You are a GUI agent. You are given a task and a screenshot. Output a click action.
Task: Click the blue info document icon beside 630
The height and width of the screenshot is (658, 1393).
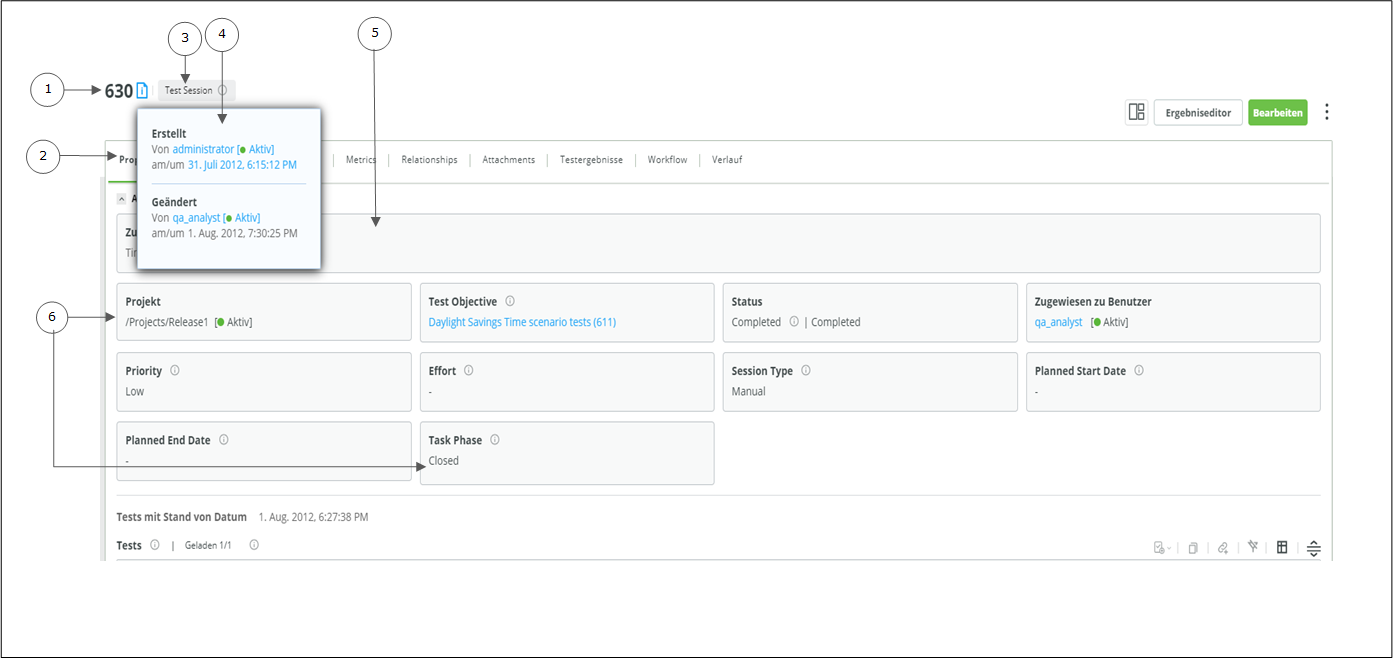pyautogui.click(x=142, y=91)
